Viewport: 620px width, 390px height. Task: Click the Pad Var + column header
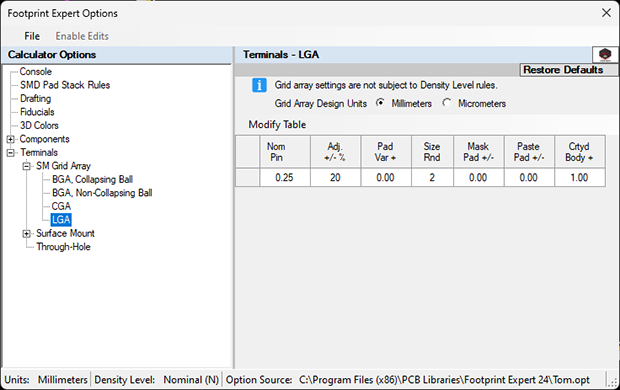click(x=386, y=152)
